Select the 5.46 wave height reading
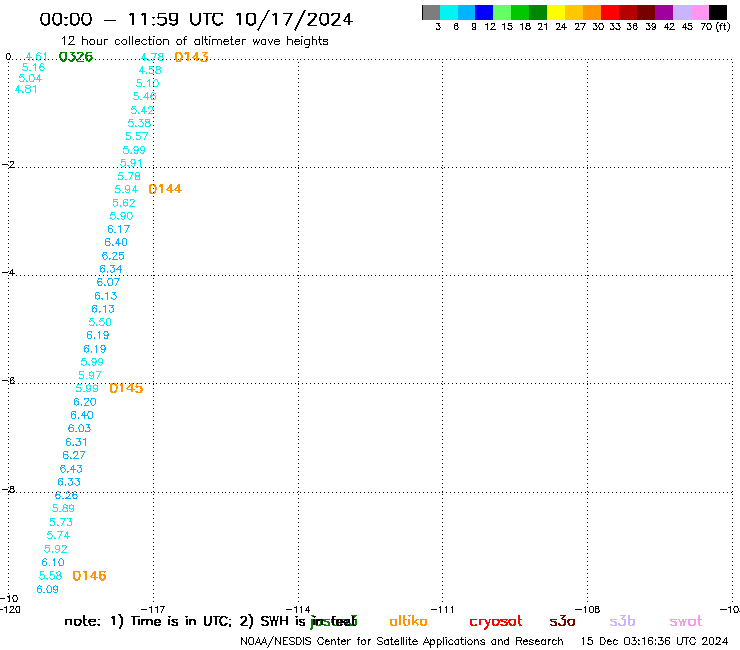 point(144,96)
